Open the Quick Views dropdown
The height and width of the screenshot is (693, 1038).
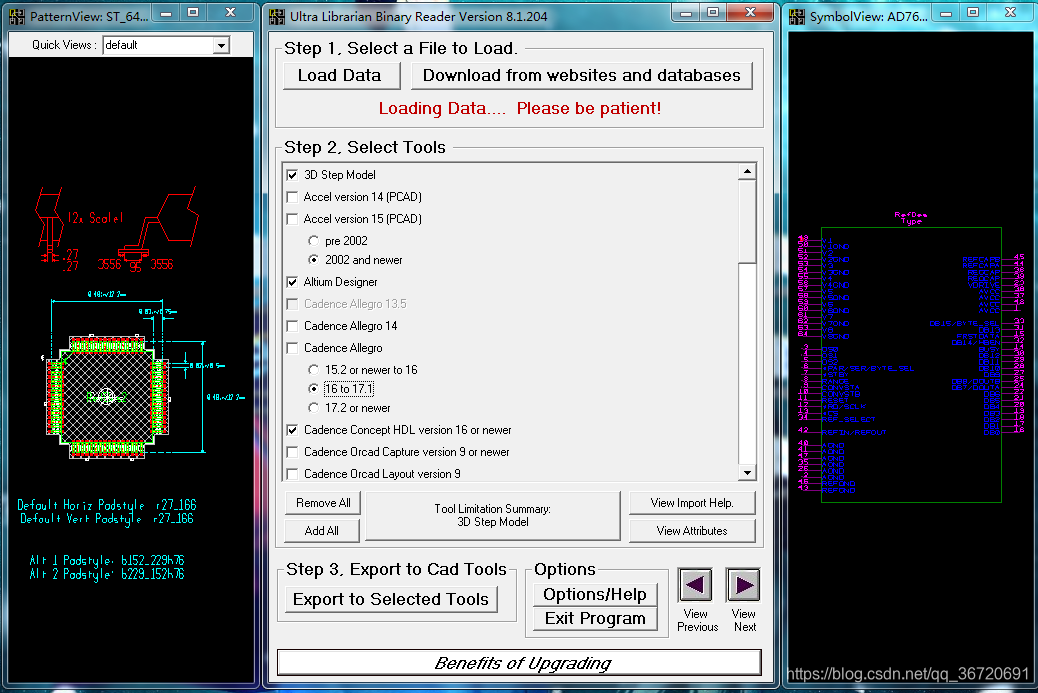[x=221, y=45]
